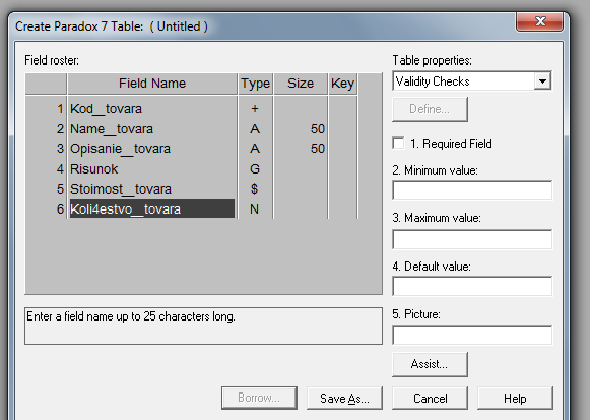Cancel the table creation

click(x=430, y=398)
